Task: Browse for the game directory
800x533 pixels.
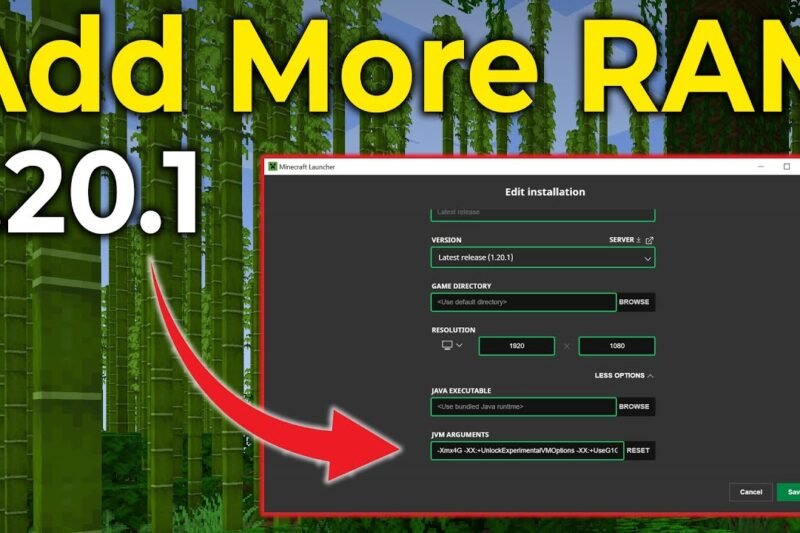Action: pyautogui.click(x=634, y=302)
